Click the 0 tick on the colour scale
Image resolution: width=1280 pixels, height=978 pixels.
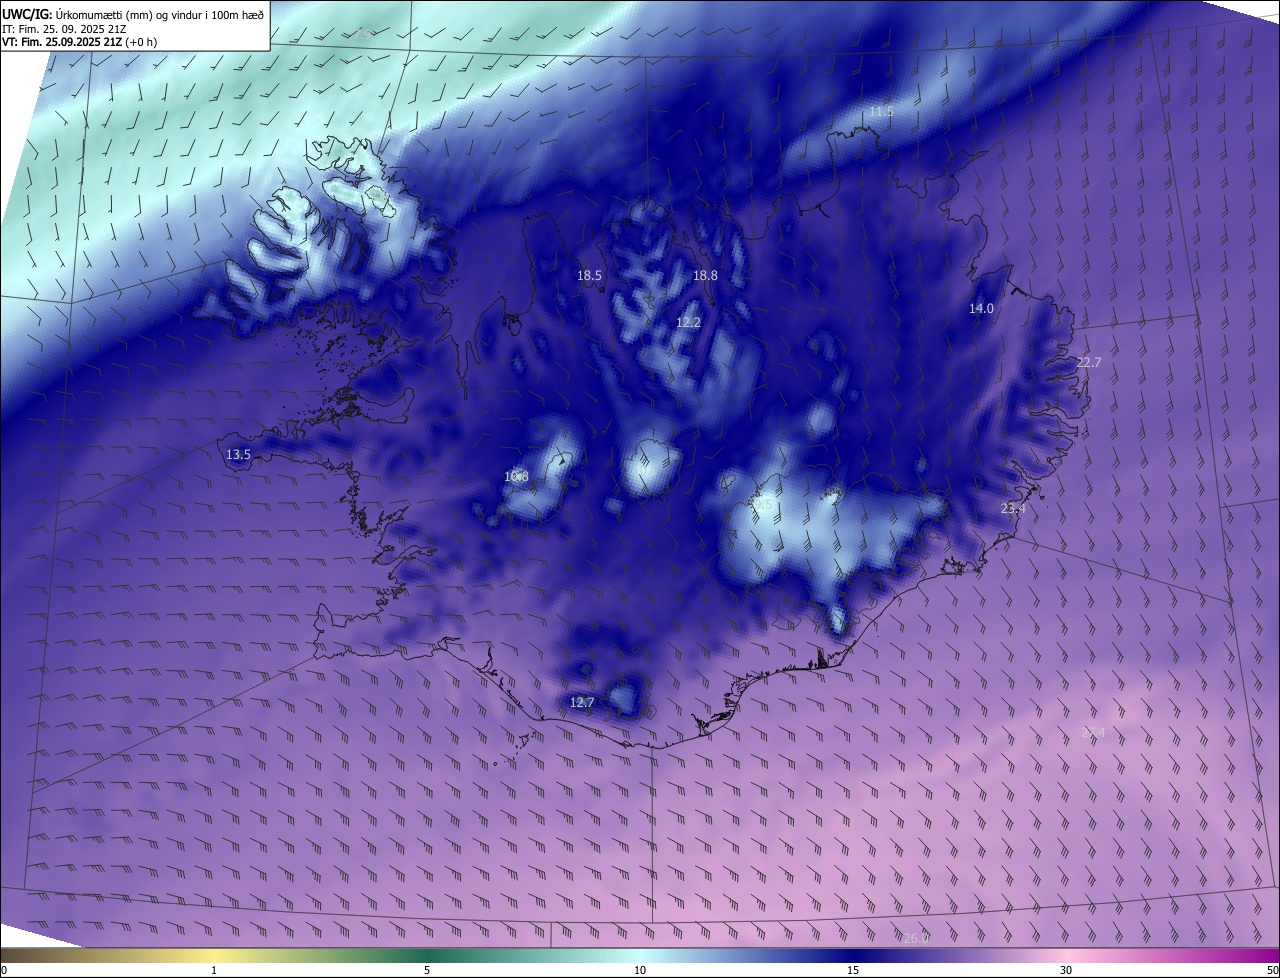tap(4, 970)
